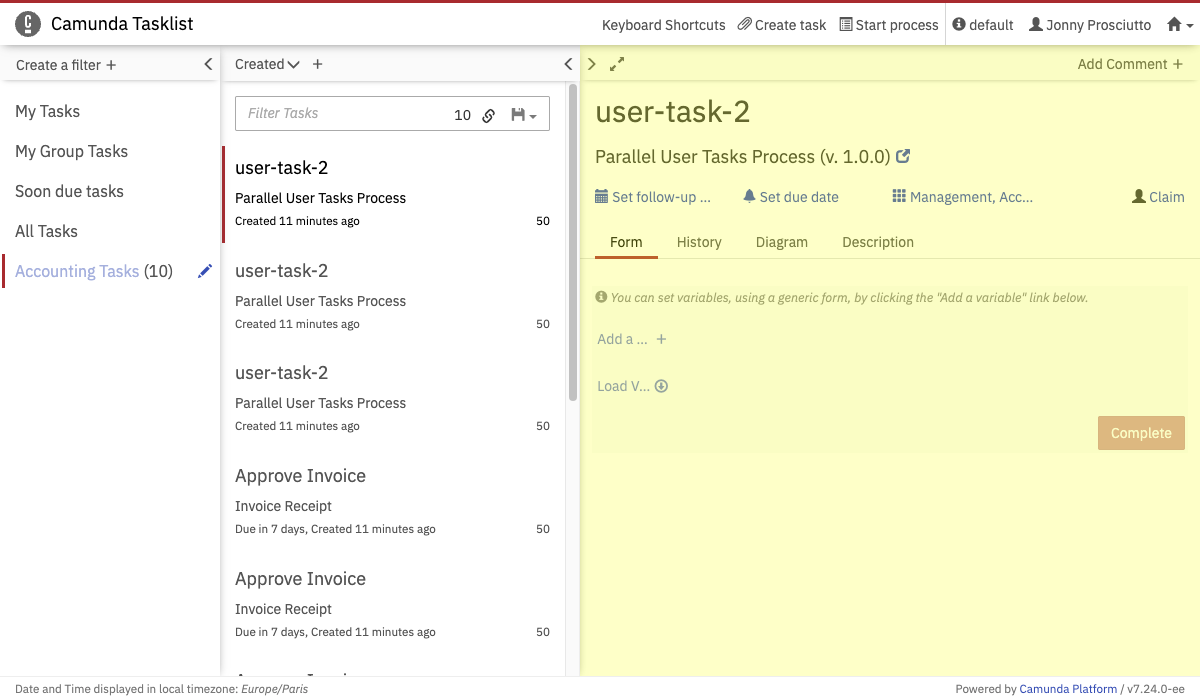This screenshot has width=1200, height=700.
Task: Click the Load Variables download icon
Action: point(661,386)
